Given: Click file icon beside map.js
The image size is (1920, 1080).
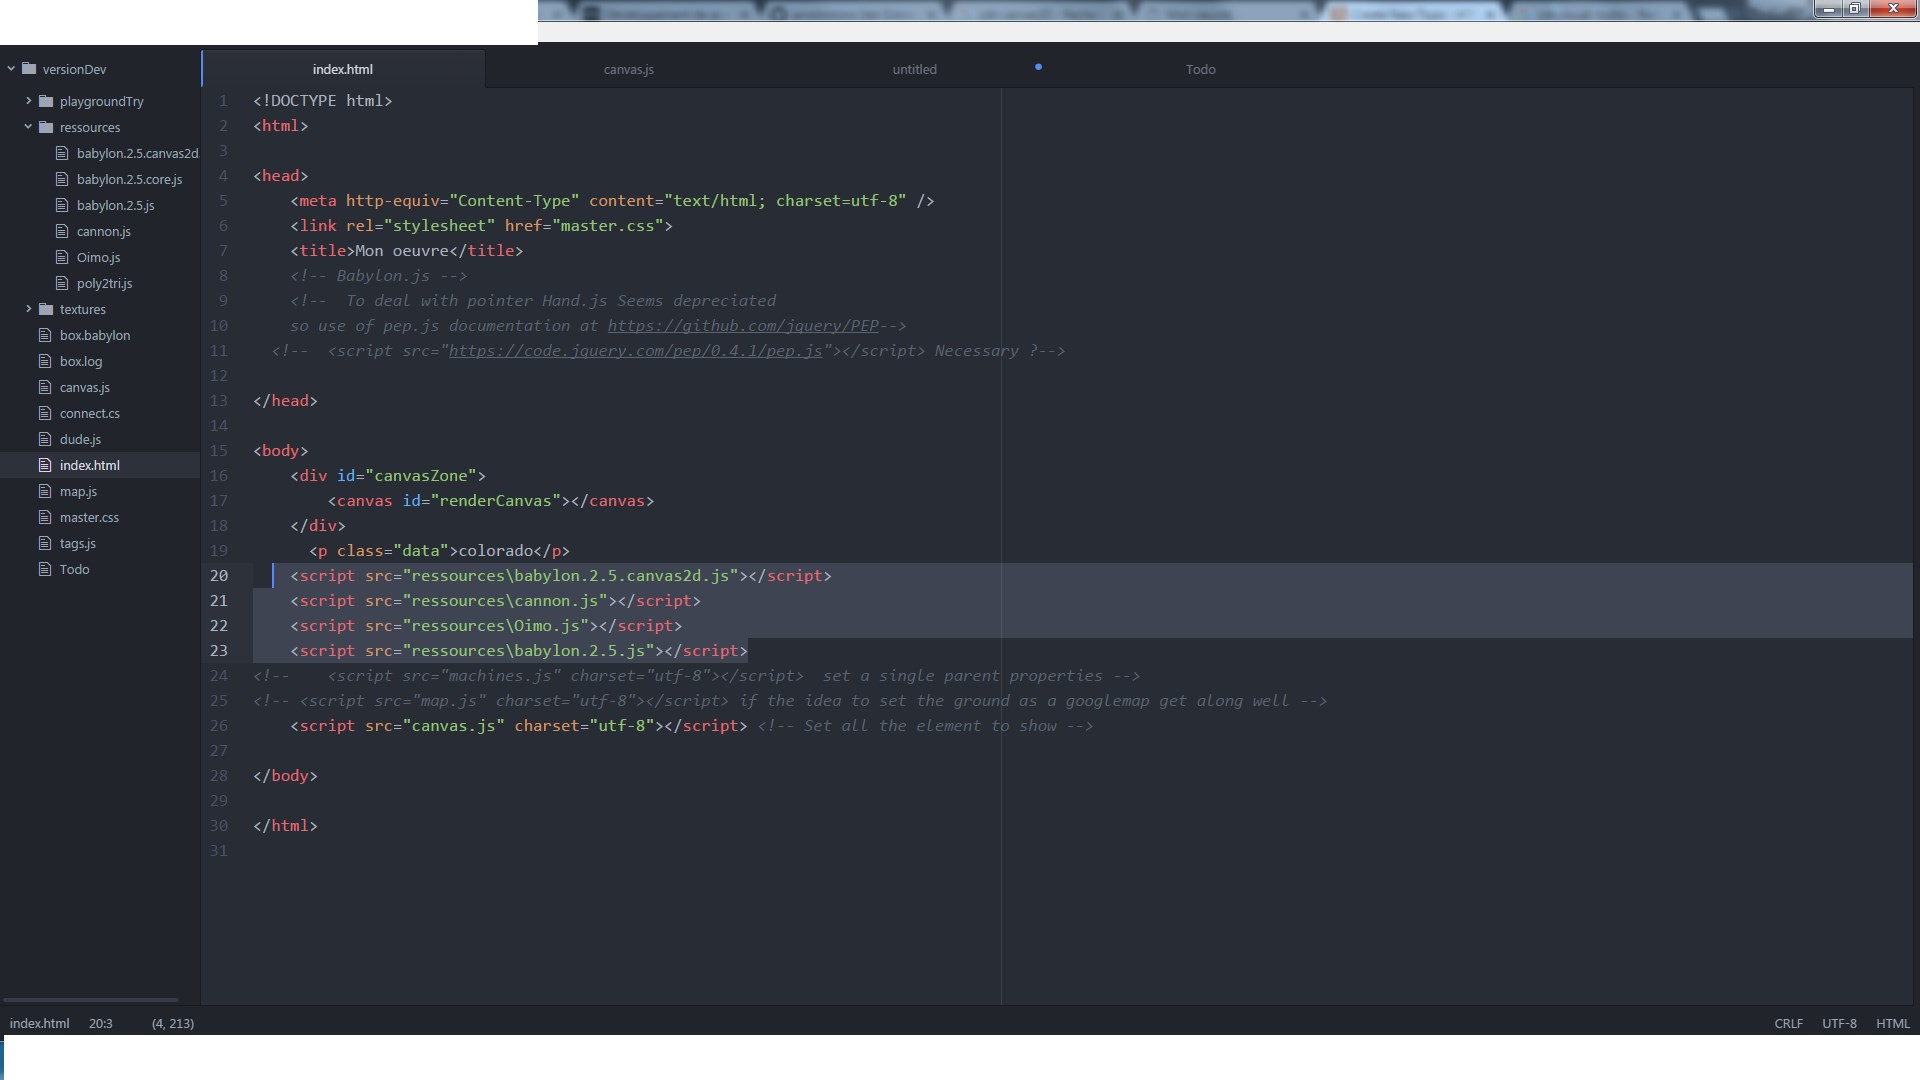Looking at the screenshot, I should pos(44,491).
